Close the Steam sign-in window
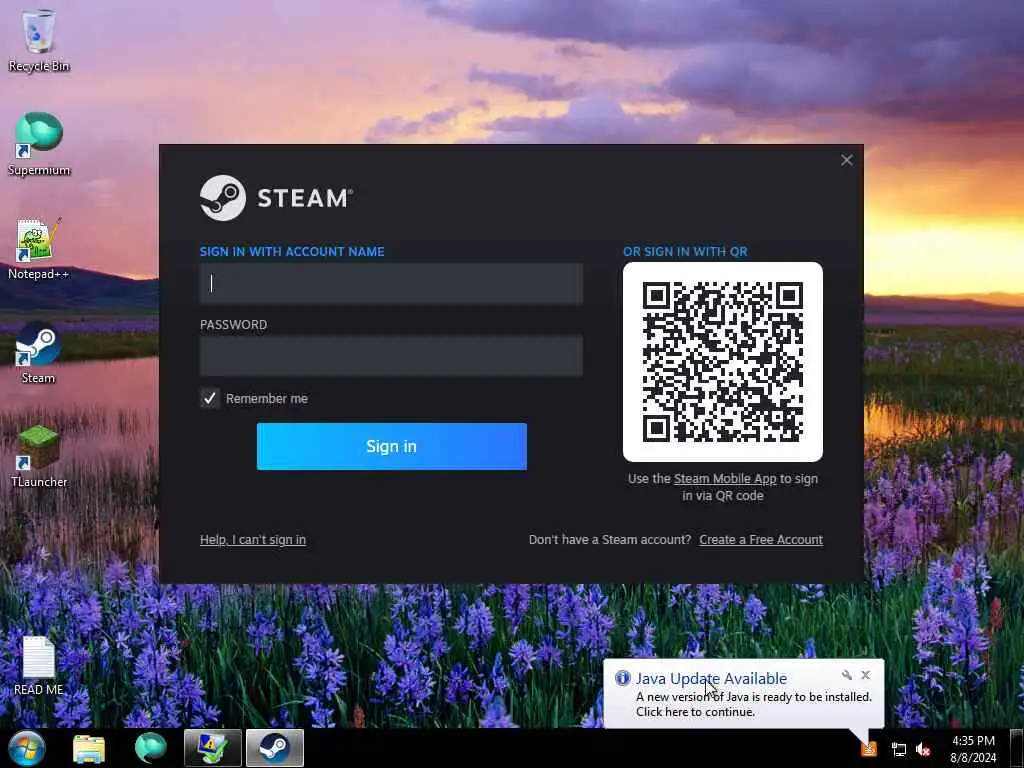 point(847,160)
